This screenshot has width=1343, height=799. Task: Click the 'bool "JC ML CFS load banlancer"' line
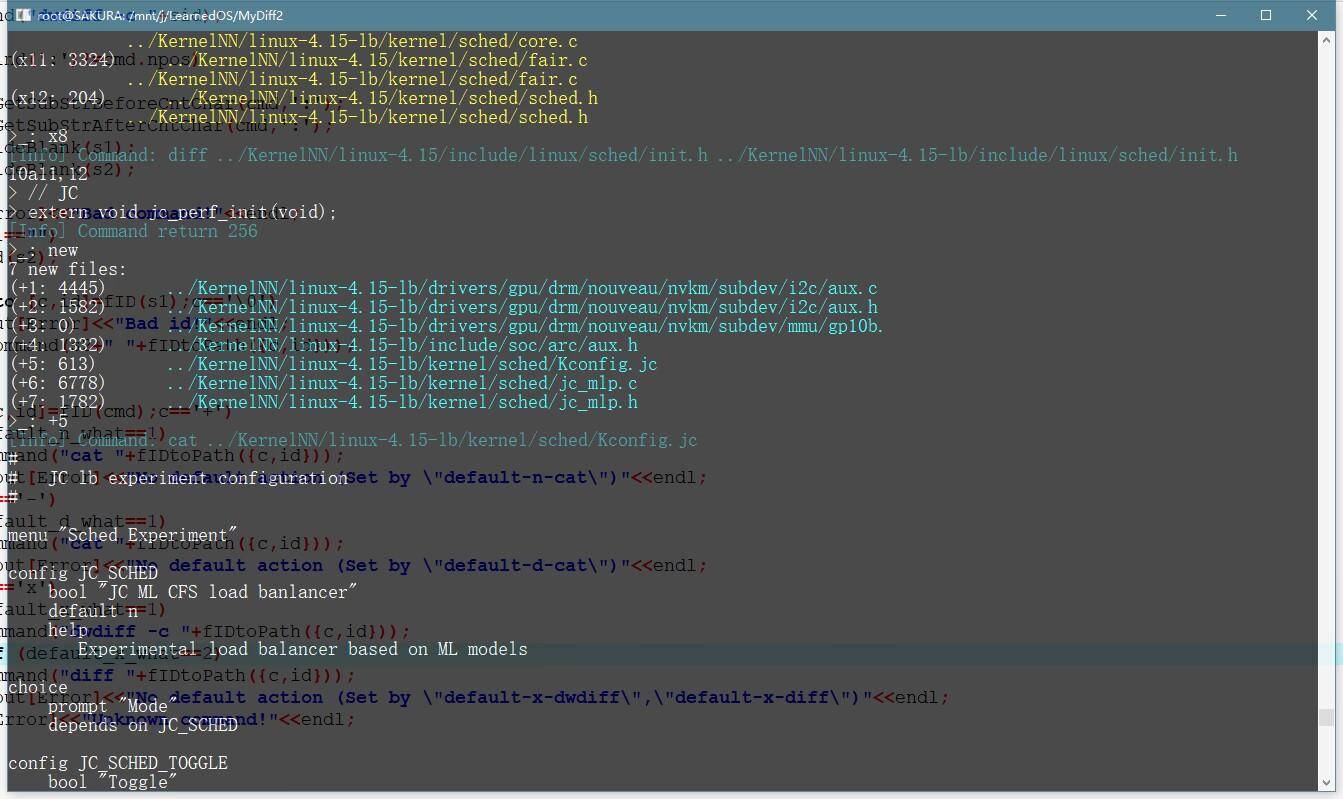point(203,592)
